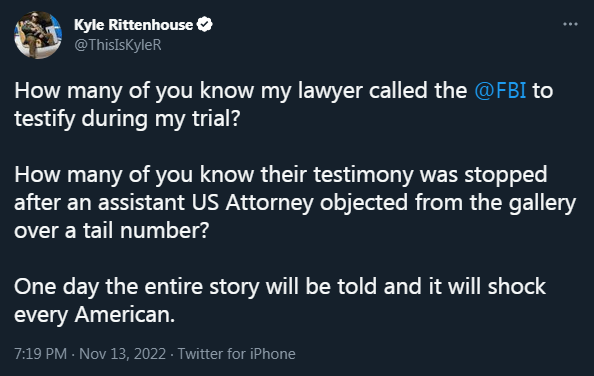Image resolution: width=594 pixels, height=376 pixels.
Task: Click 'testify during my trial?' text
Action: tap(127, 119)
